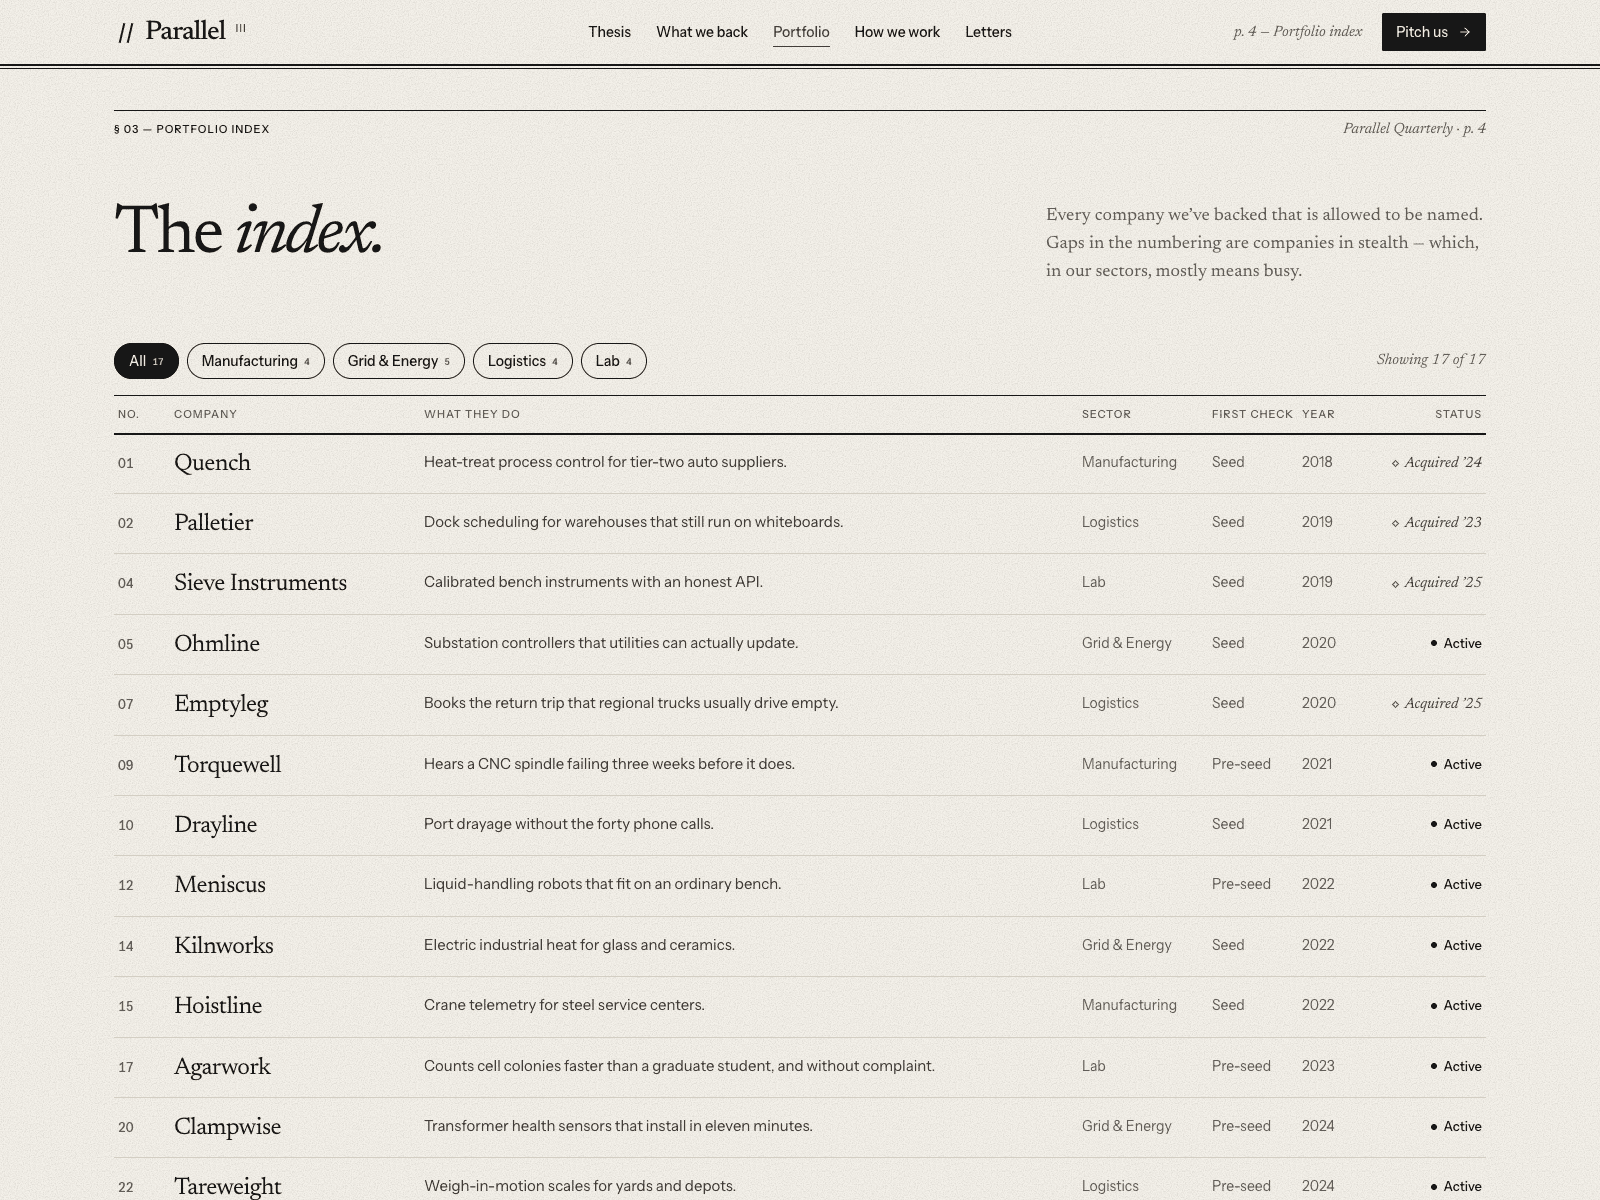
Task: Filter the index by Manufacturing
Action: coord(256,361)
